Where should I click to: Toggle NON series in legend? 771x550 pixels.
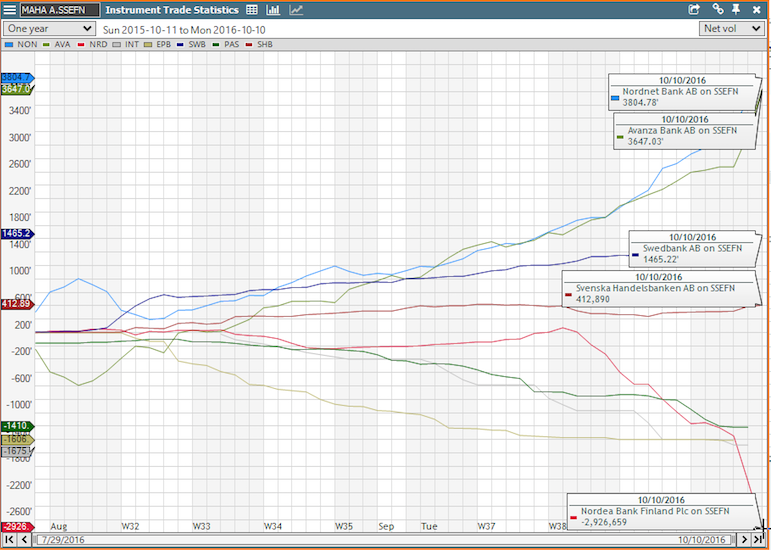pyautogui.click(x=21, y=44)
